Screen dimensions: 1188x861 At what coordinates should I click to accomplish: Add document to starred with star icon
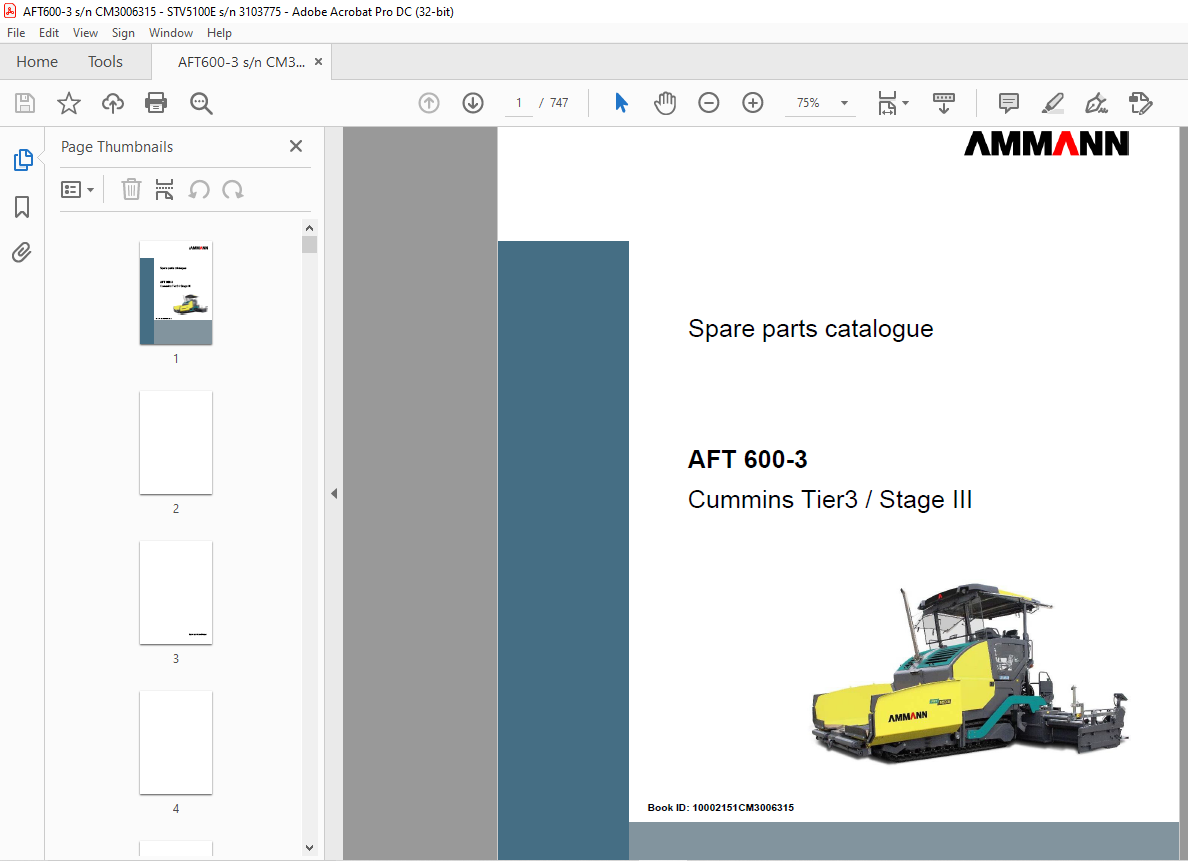(x=69, y=103)
